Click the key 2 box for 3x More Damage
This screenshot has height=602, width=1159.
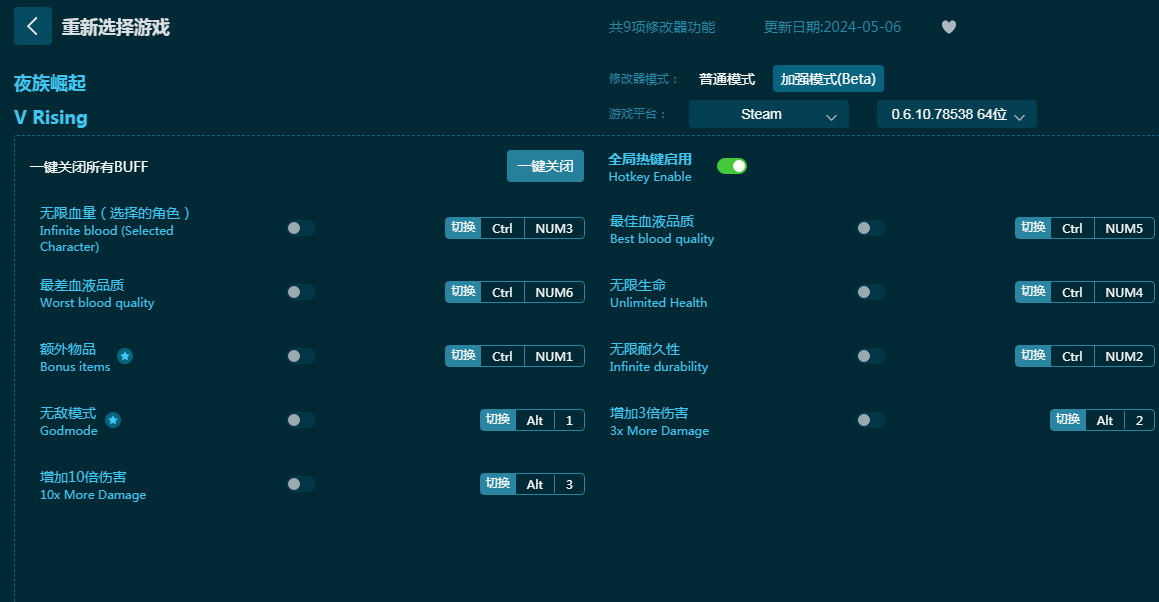pos(1139,420)
